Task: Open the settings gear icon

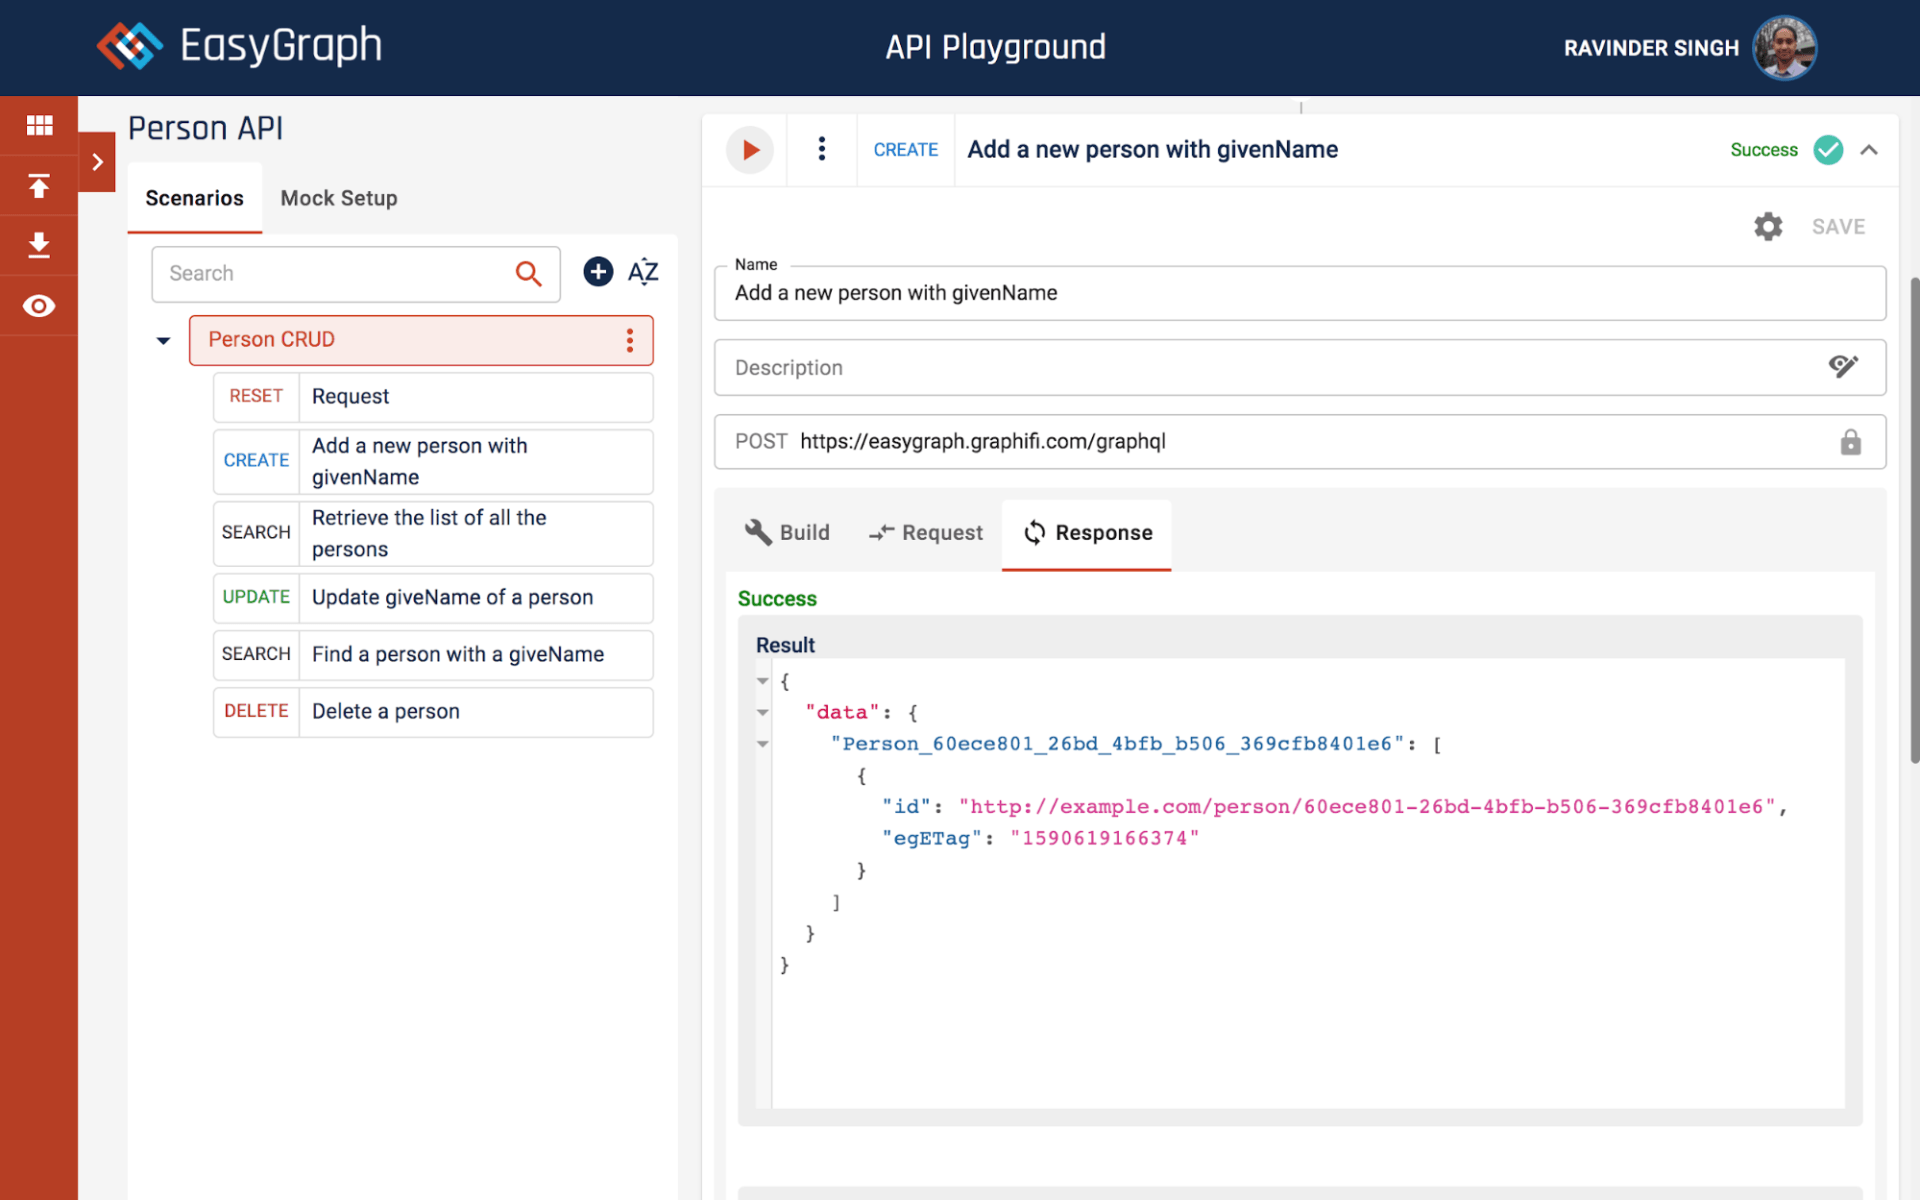Action: coord(1768,227)
